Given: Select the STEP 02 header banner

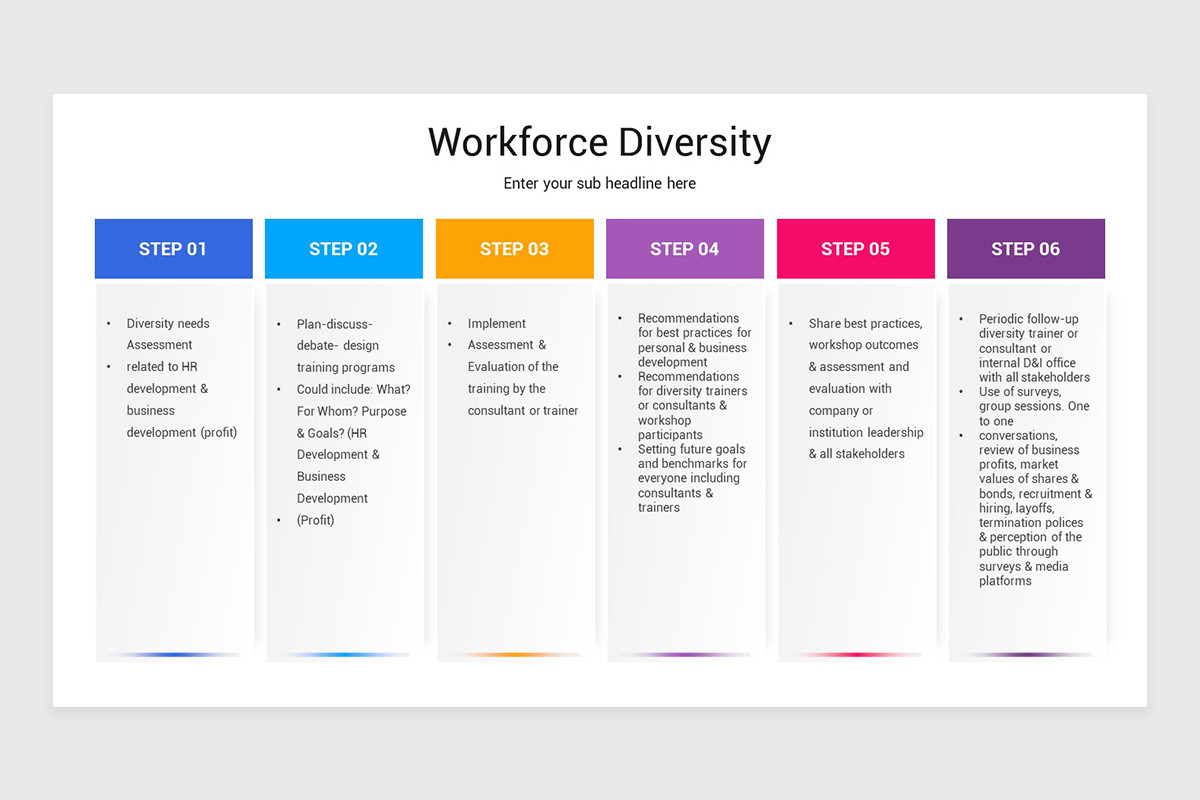Looking at the screenshot, I should click(x=343, y=248).
